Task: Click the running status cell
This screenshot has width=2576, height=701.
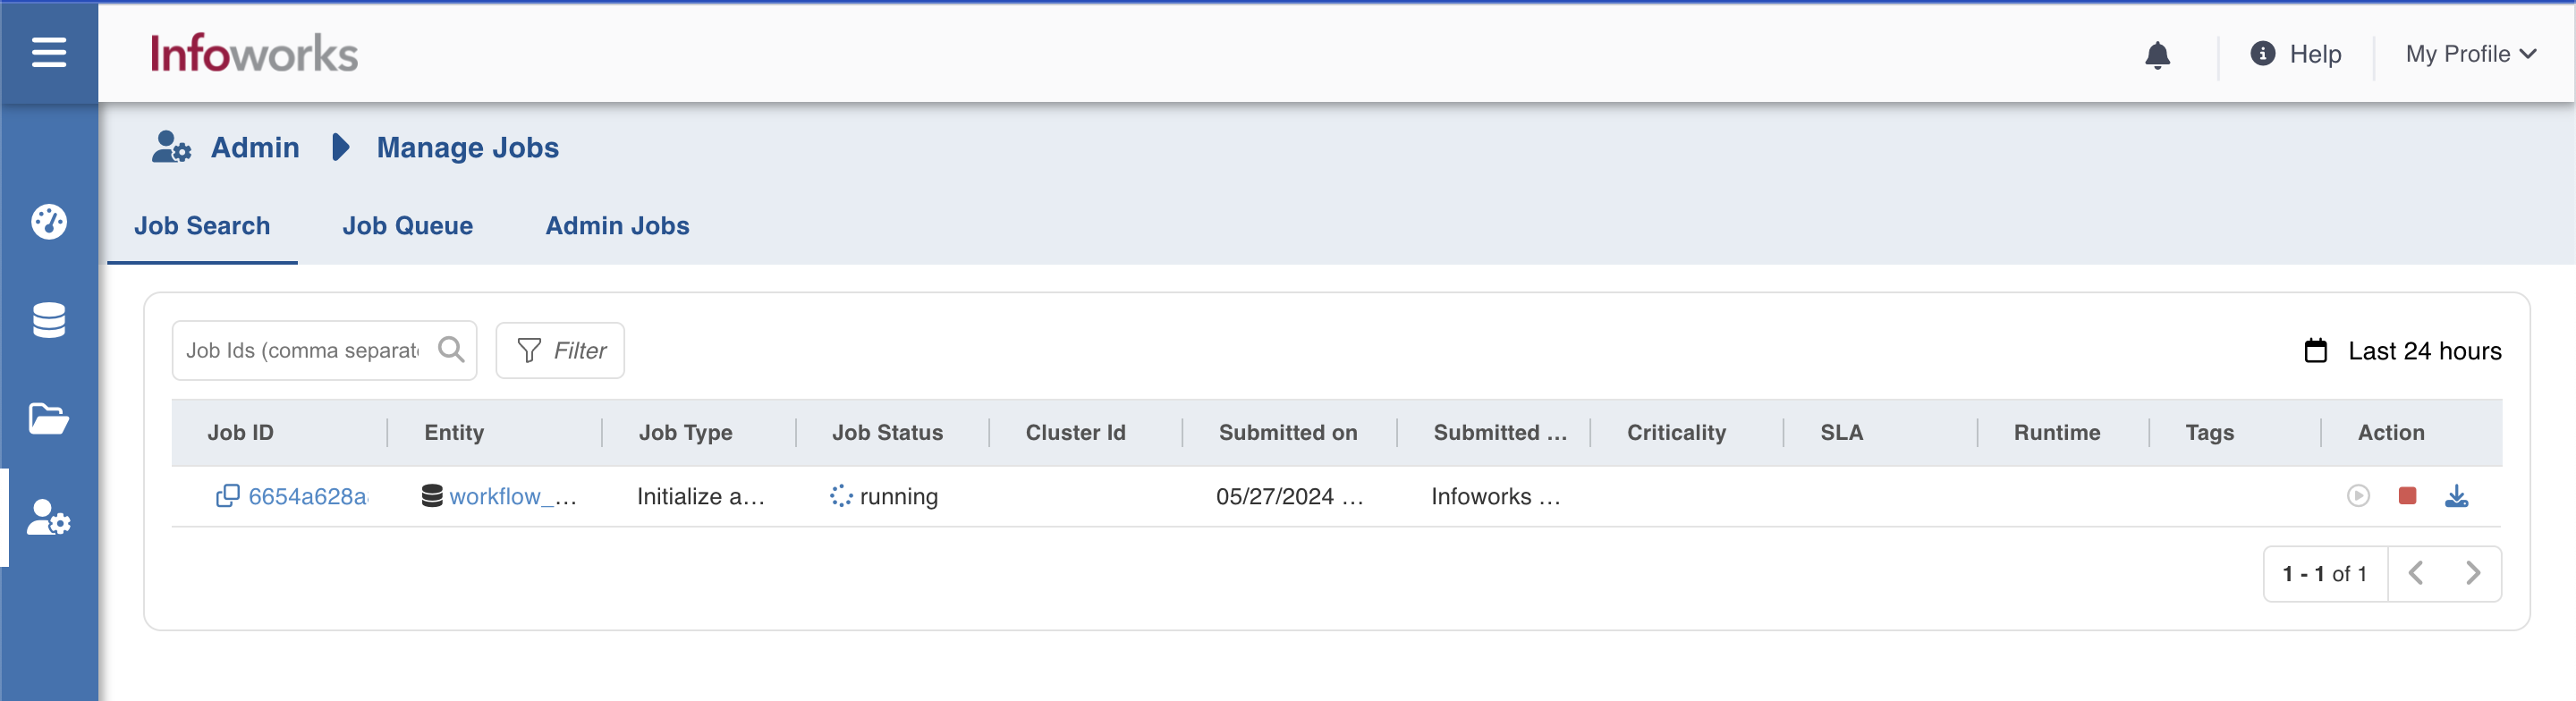Action: click(883, 496)
